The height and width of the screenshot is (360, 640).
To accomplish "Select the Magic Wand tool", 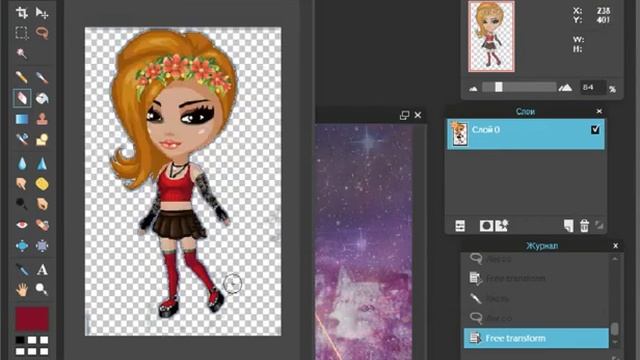I will (22, 53).
